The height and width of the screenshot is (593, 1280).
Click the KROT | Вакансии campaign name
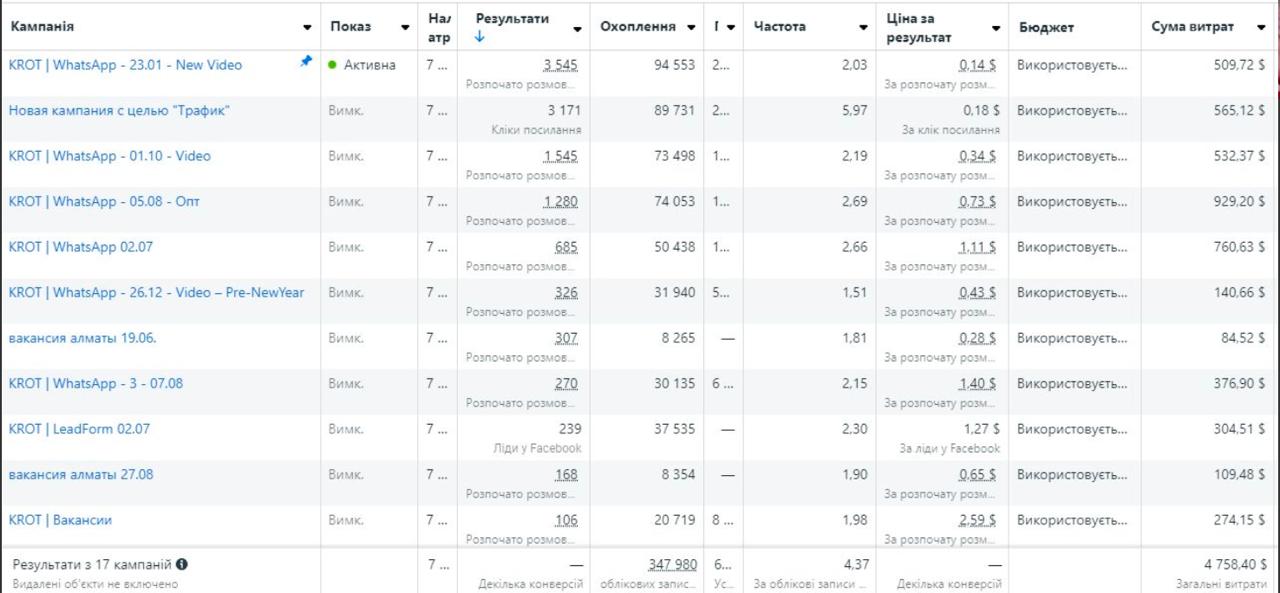pos(60,520)
